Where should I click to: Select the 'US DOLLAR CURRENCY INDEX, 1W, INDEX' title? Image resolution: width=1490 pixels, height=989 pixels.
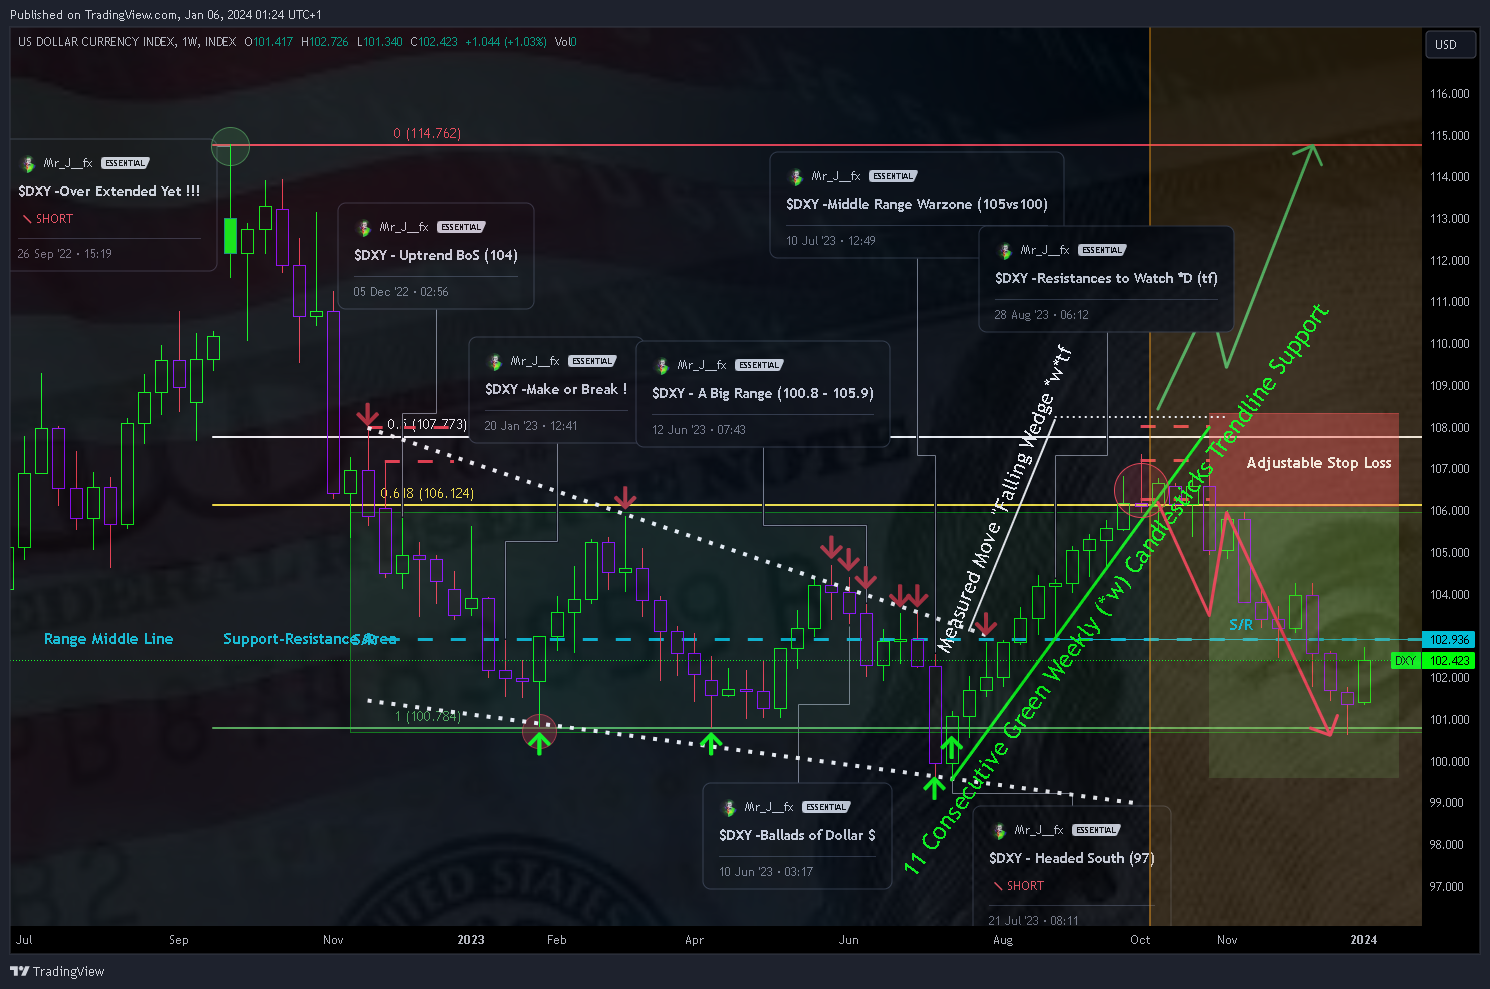coord(127,42)
